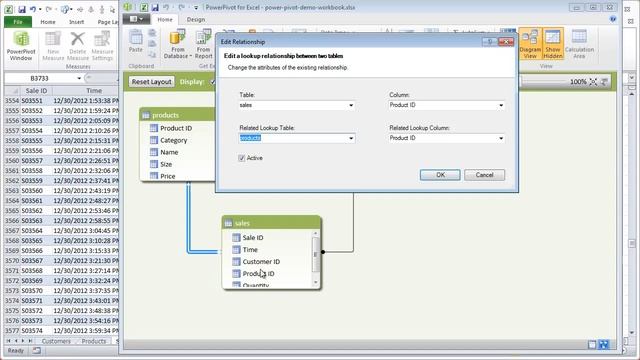Select the Price field in products table

pos(167,176)
